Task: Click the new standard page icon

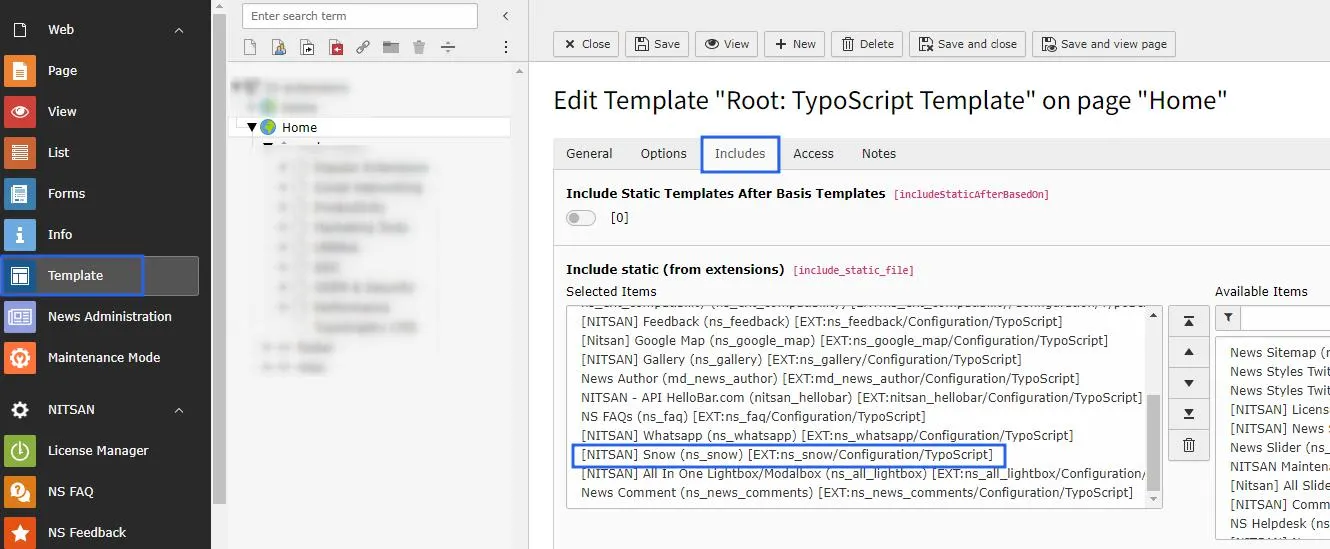Action: [x=250, y=47]
